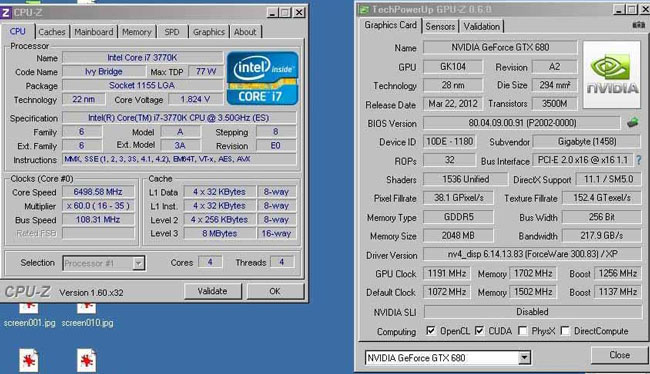
Task: Click the Bandwidth value 217.9 GB/s
Action: pyautogui.click(x=601, y=236)
